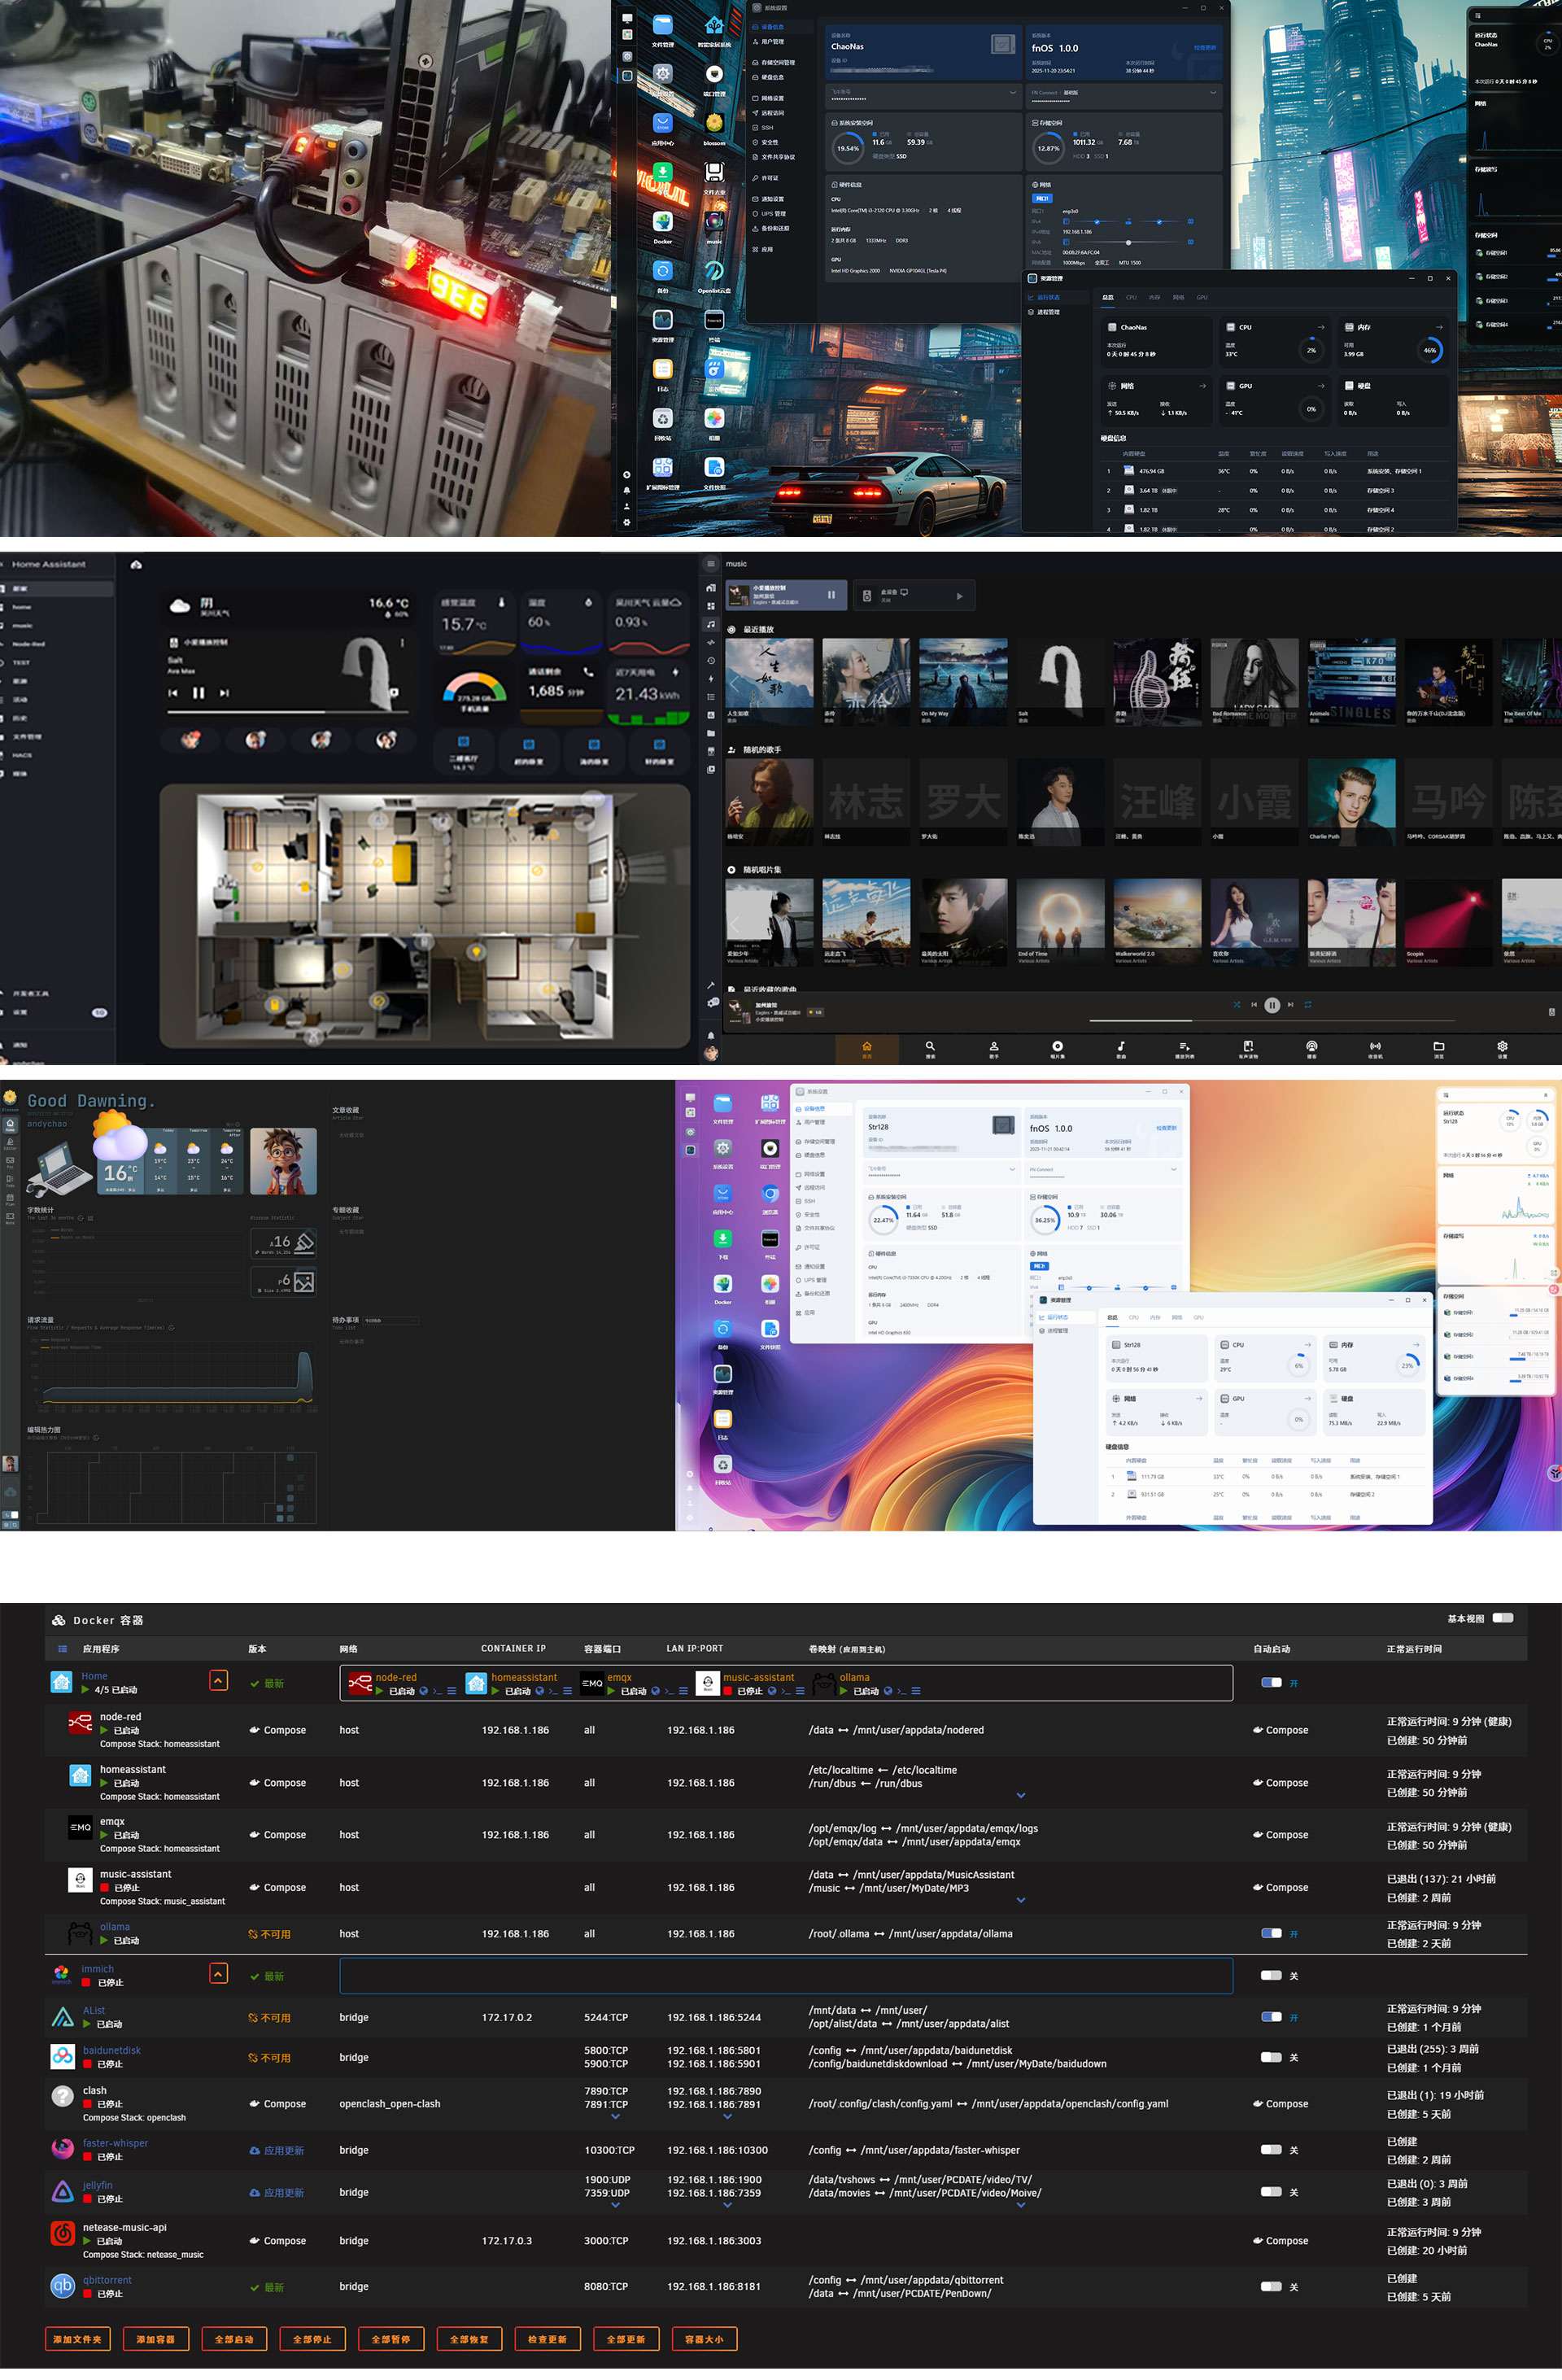Screen dimensions: 1562x2380
Task: Click the qbittorrent container icon
Action: click(x=62, y=2286)
